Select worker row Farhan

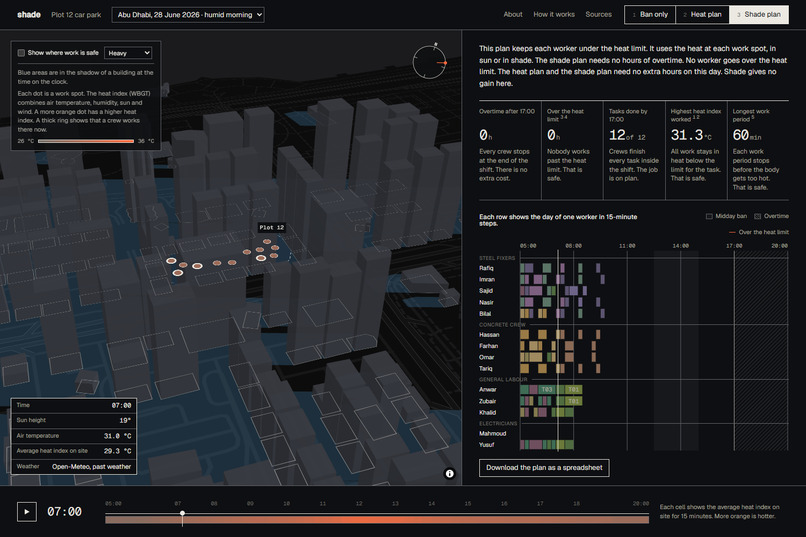click(633, 346)
